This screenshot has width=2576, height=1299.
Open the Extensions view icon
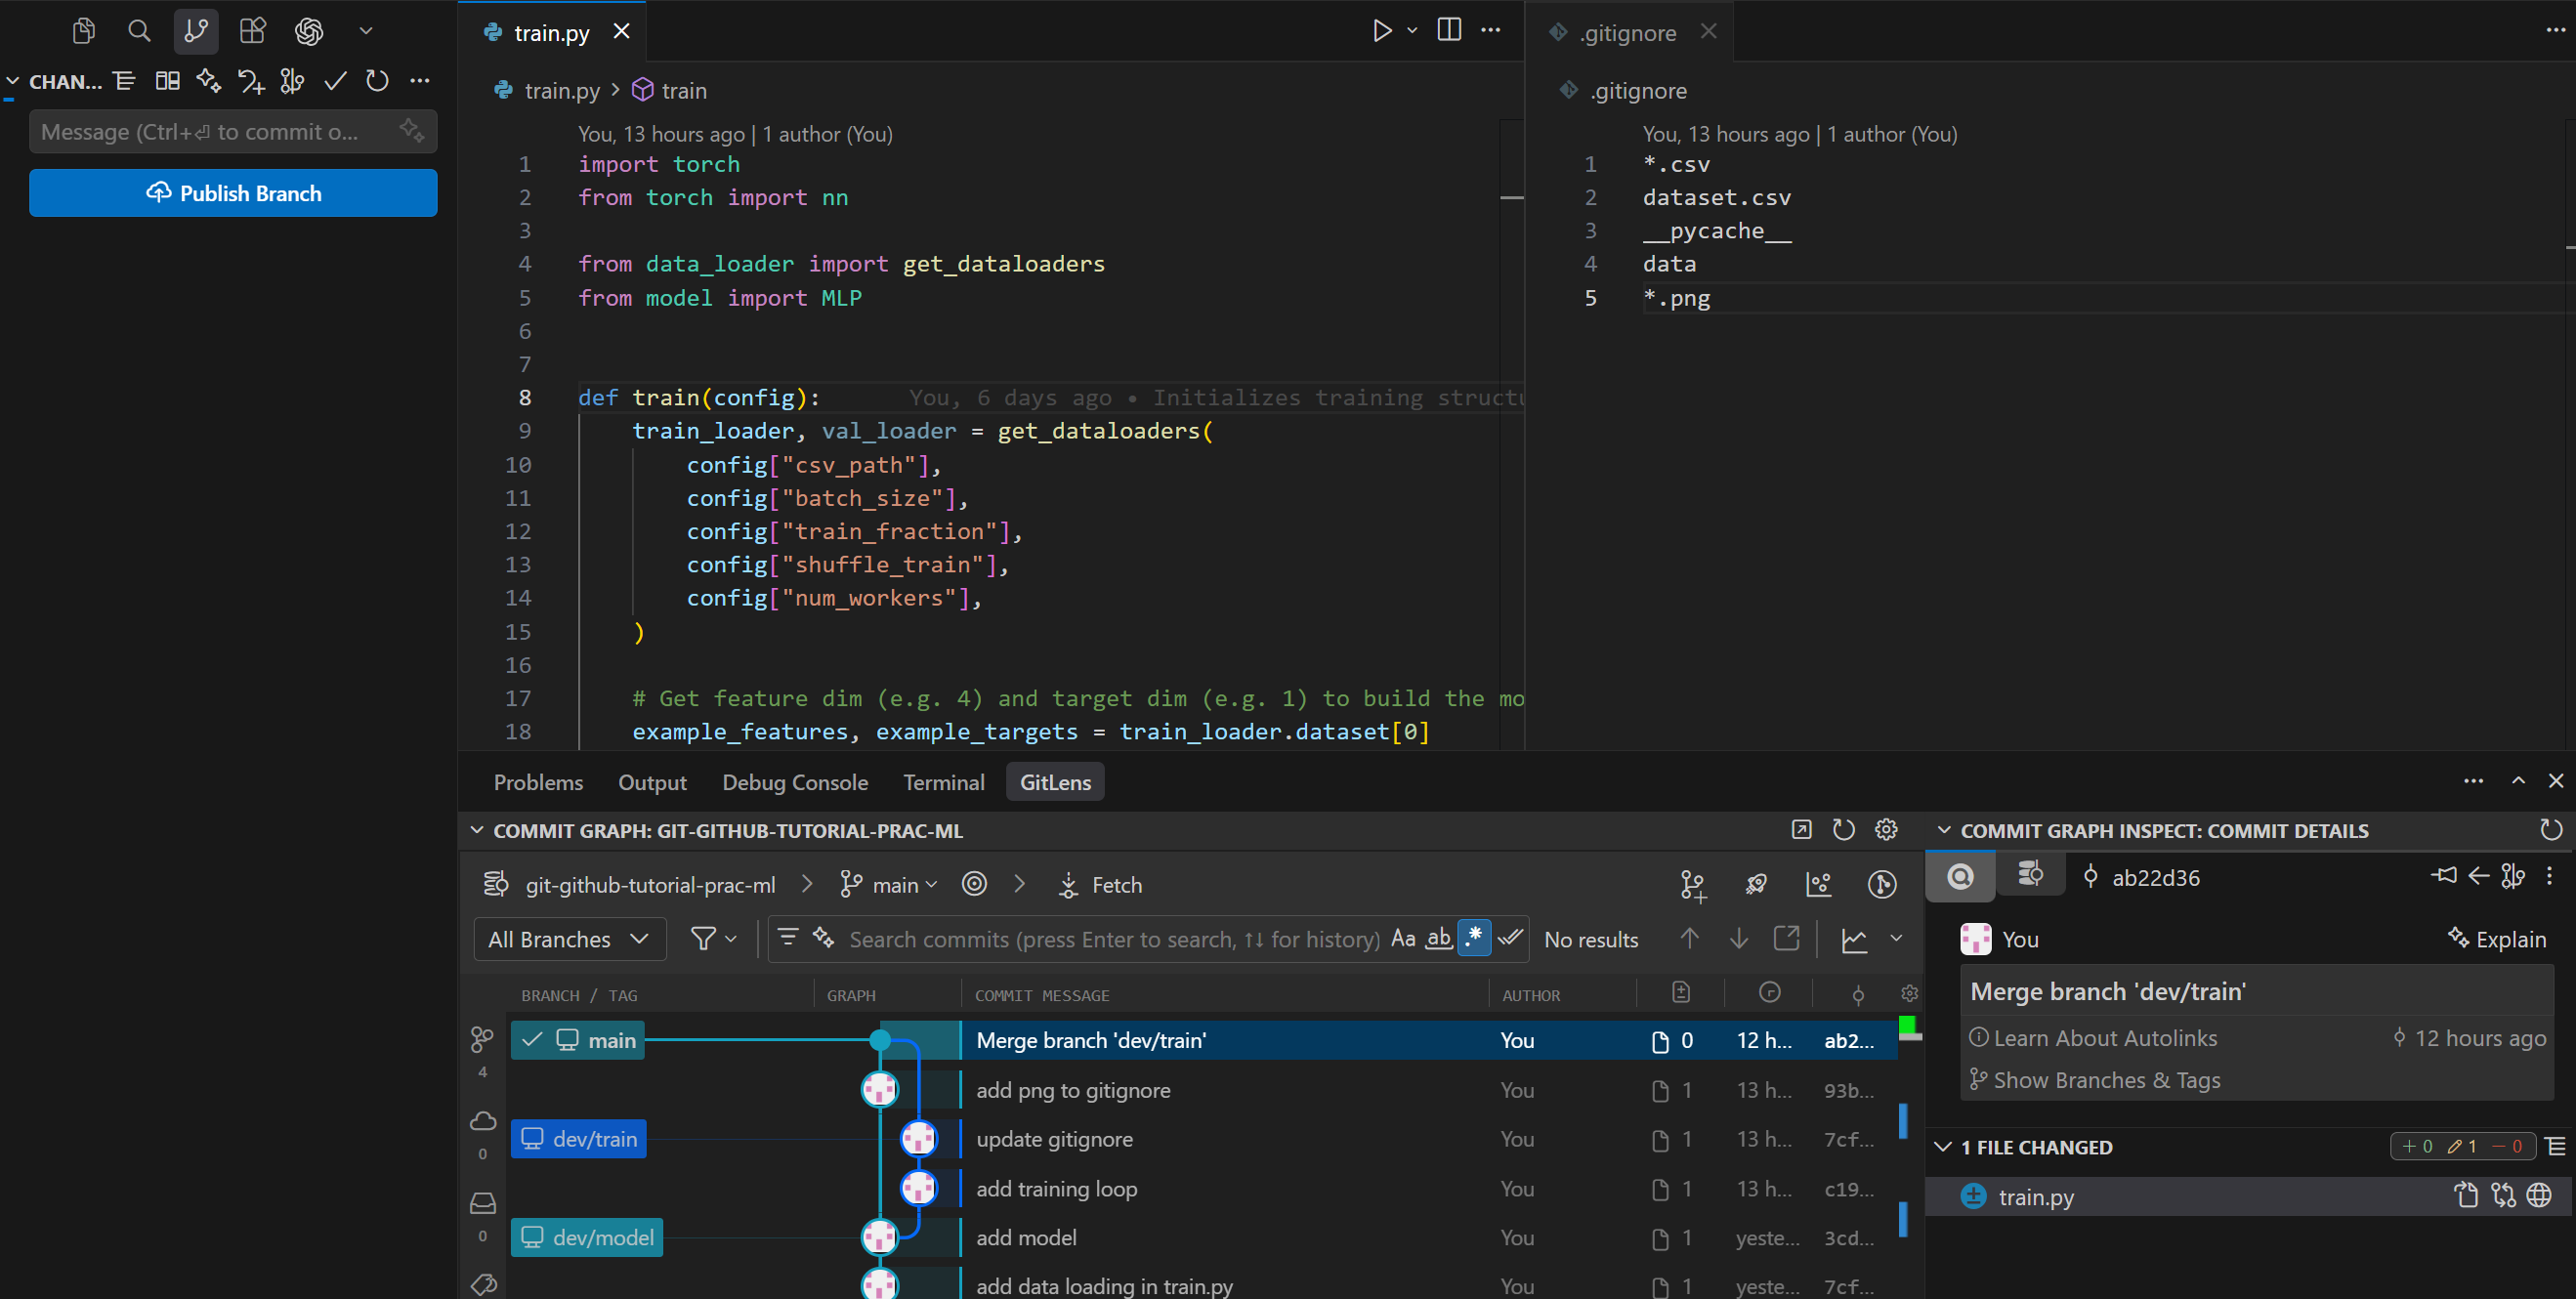coord(252,31)
